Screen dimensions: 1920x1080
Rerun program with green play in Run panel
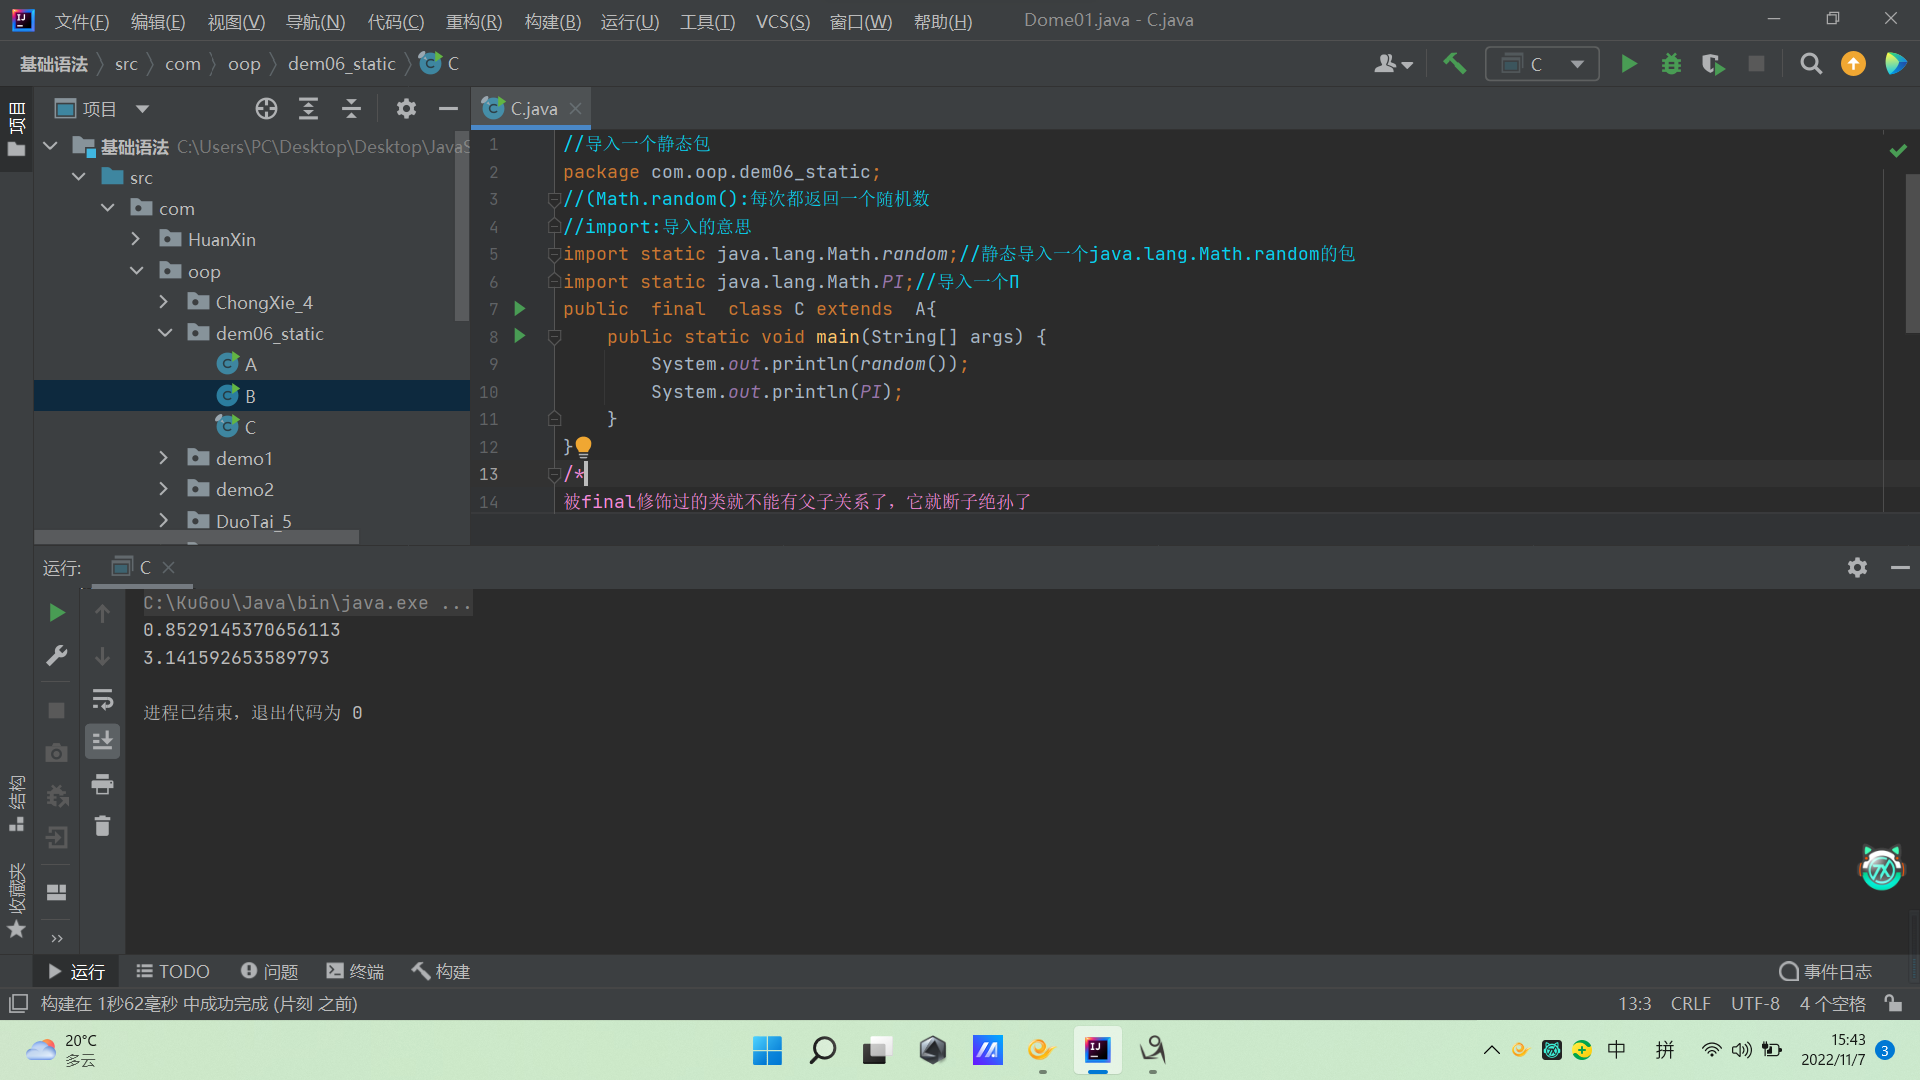point(57,612)
